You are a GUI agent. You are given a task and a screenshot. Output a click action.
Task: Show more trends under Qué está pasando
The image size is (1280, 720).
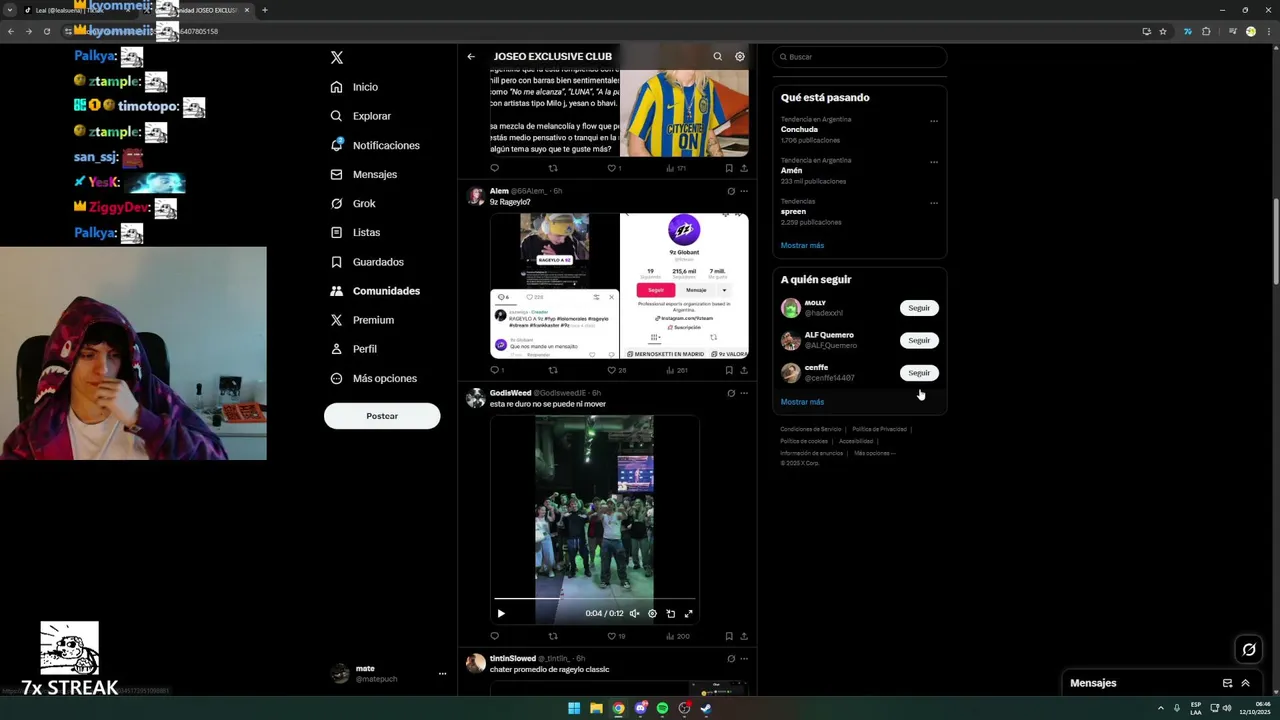[802, 245]
